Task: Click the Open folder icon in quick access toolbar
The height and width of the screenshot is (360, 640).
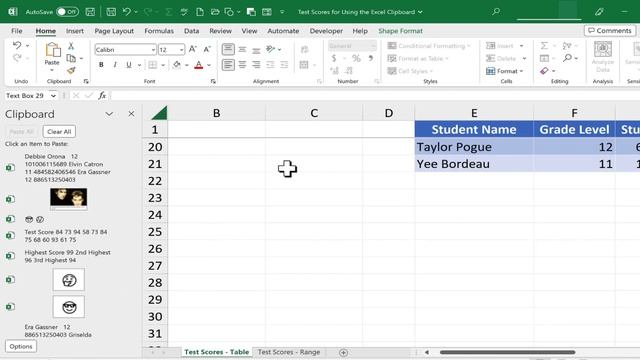Action: click(215, 12)
